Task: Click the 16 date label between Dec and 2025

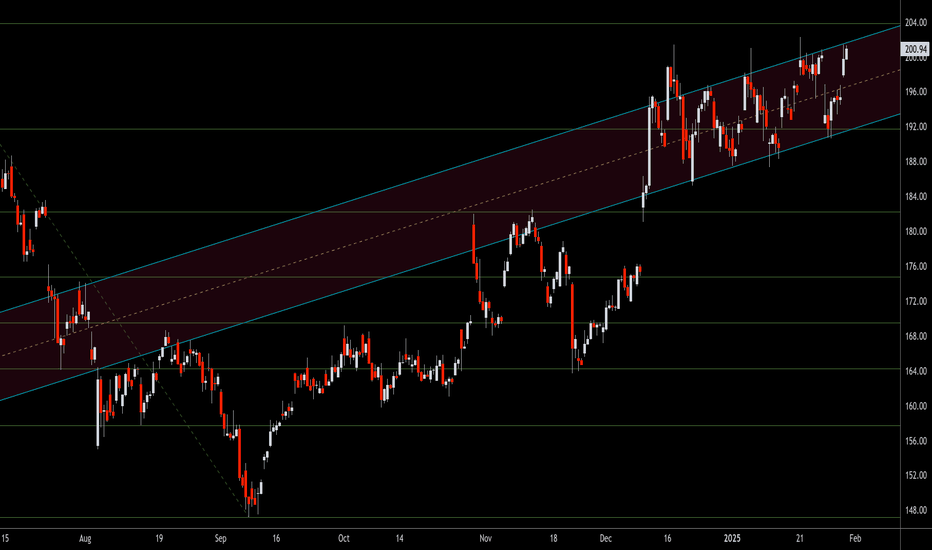Action: (x=667, y=539)
